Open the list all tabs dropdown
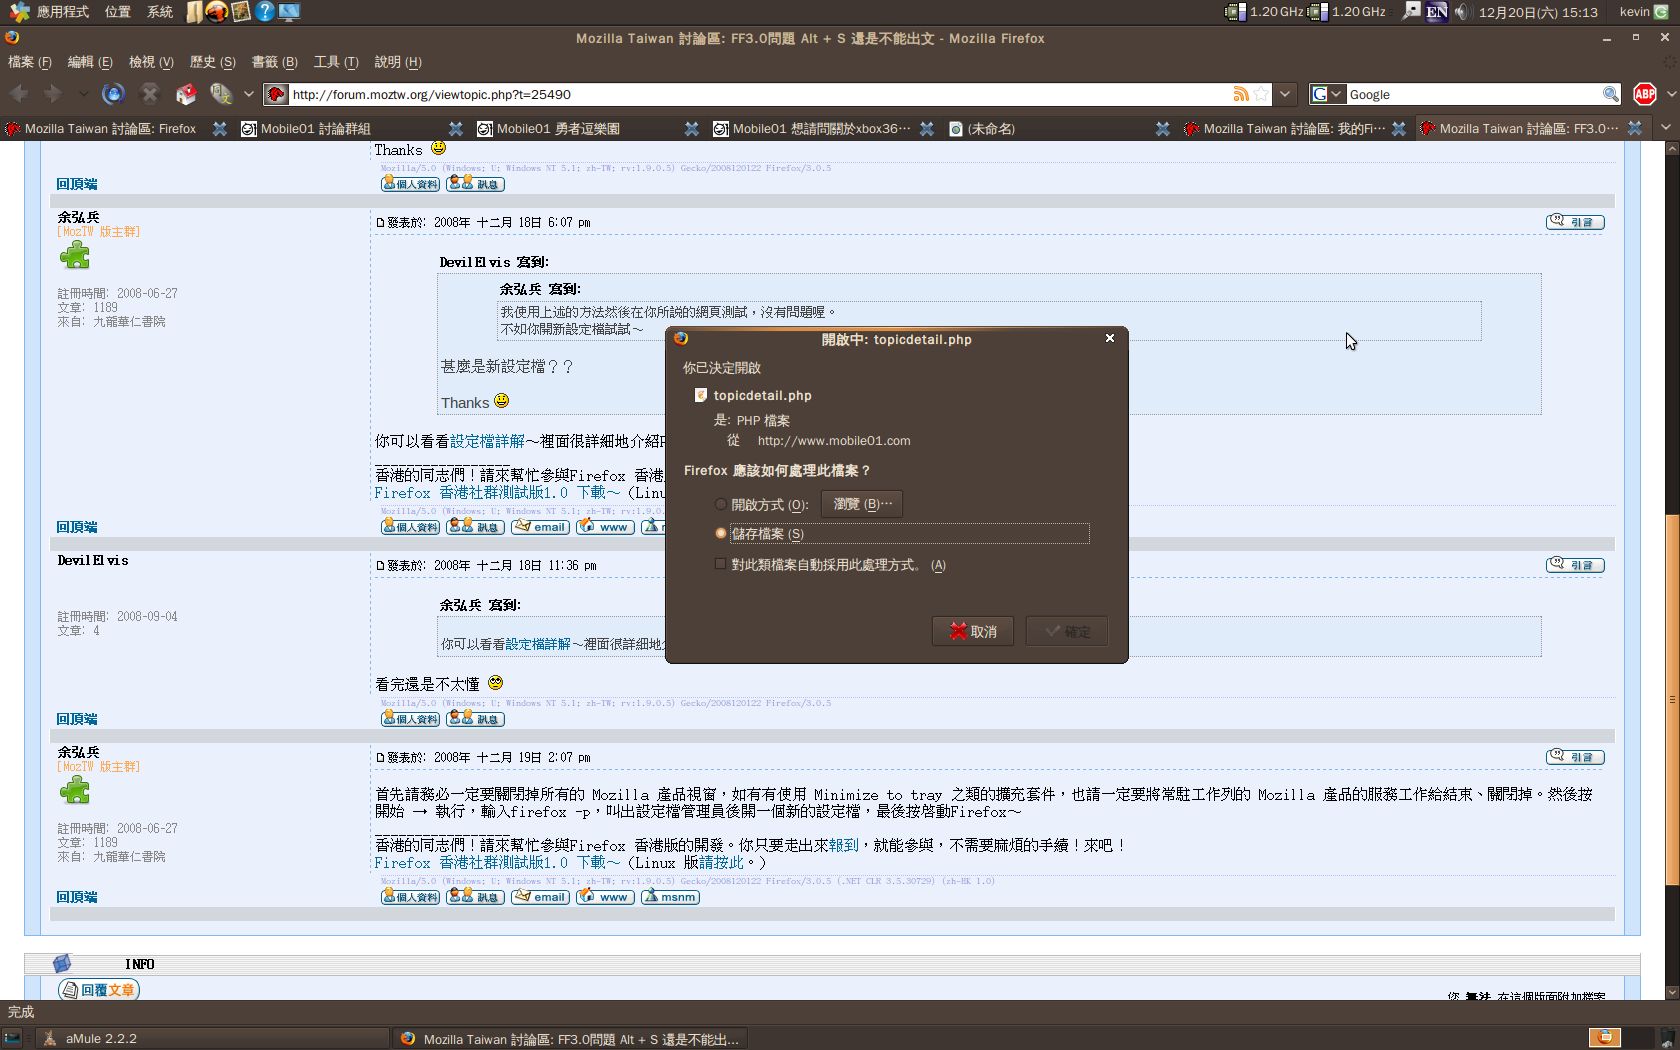Image resolution: width=1680 pixels, height=1050 pixels. 1665,128
